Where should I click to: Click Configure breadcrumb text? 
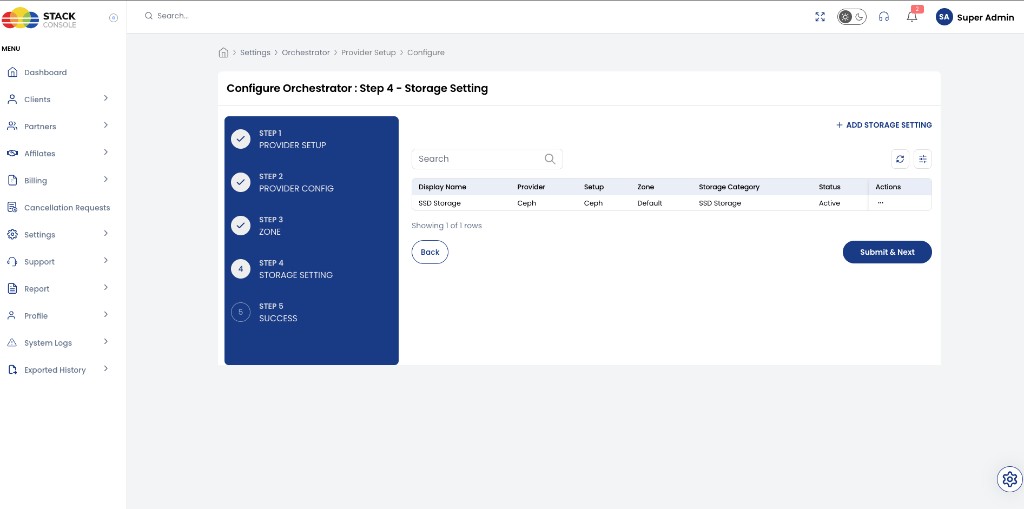point(426,52)
